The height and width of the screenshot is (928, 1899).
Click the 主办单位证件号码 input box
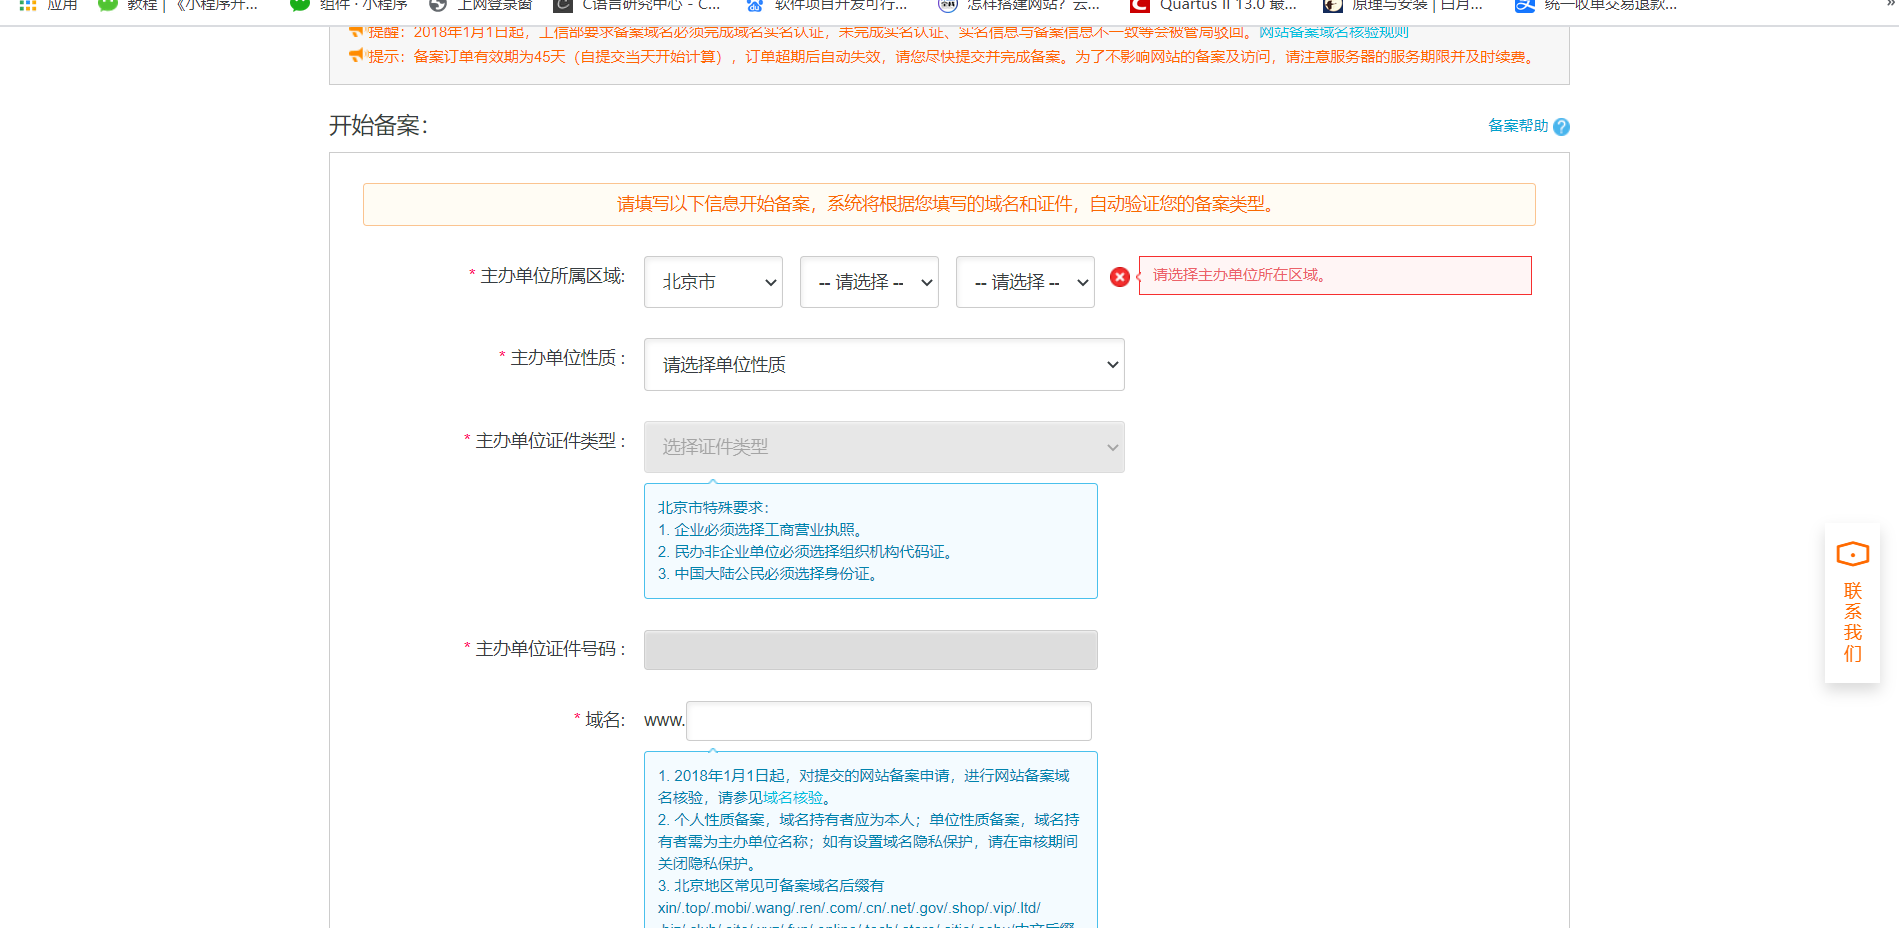(871, 650)
